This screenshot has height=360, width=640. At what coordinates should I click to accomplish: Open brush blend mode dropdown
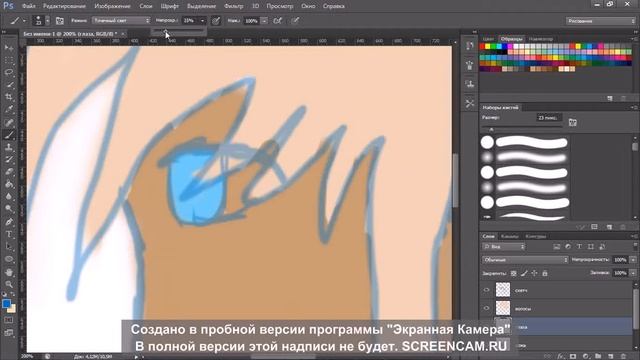pos(121,20)
